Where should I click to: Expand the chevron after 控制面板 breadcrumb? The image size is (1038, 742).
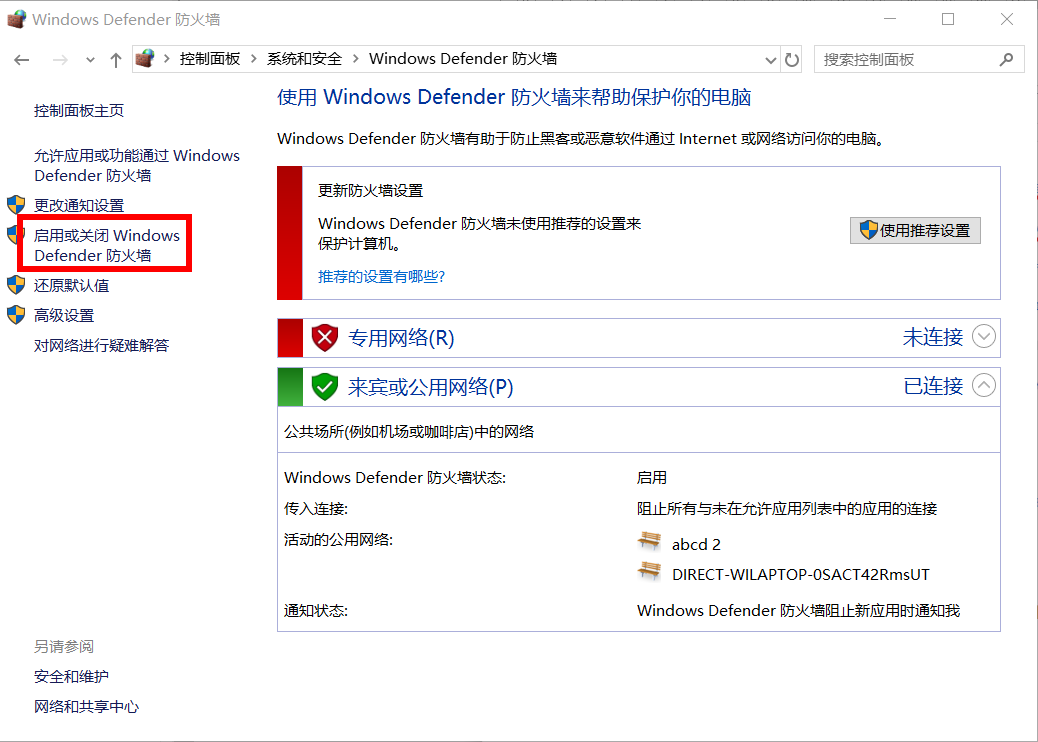tap(254, 59)
